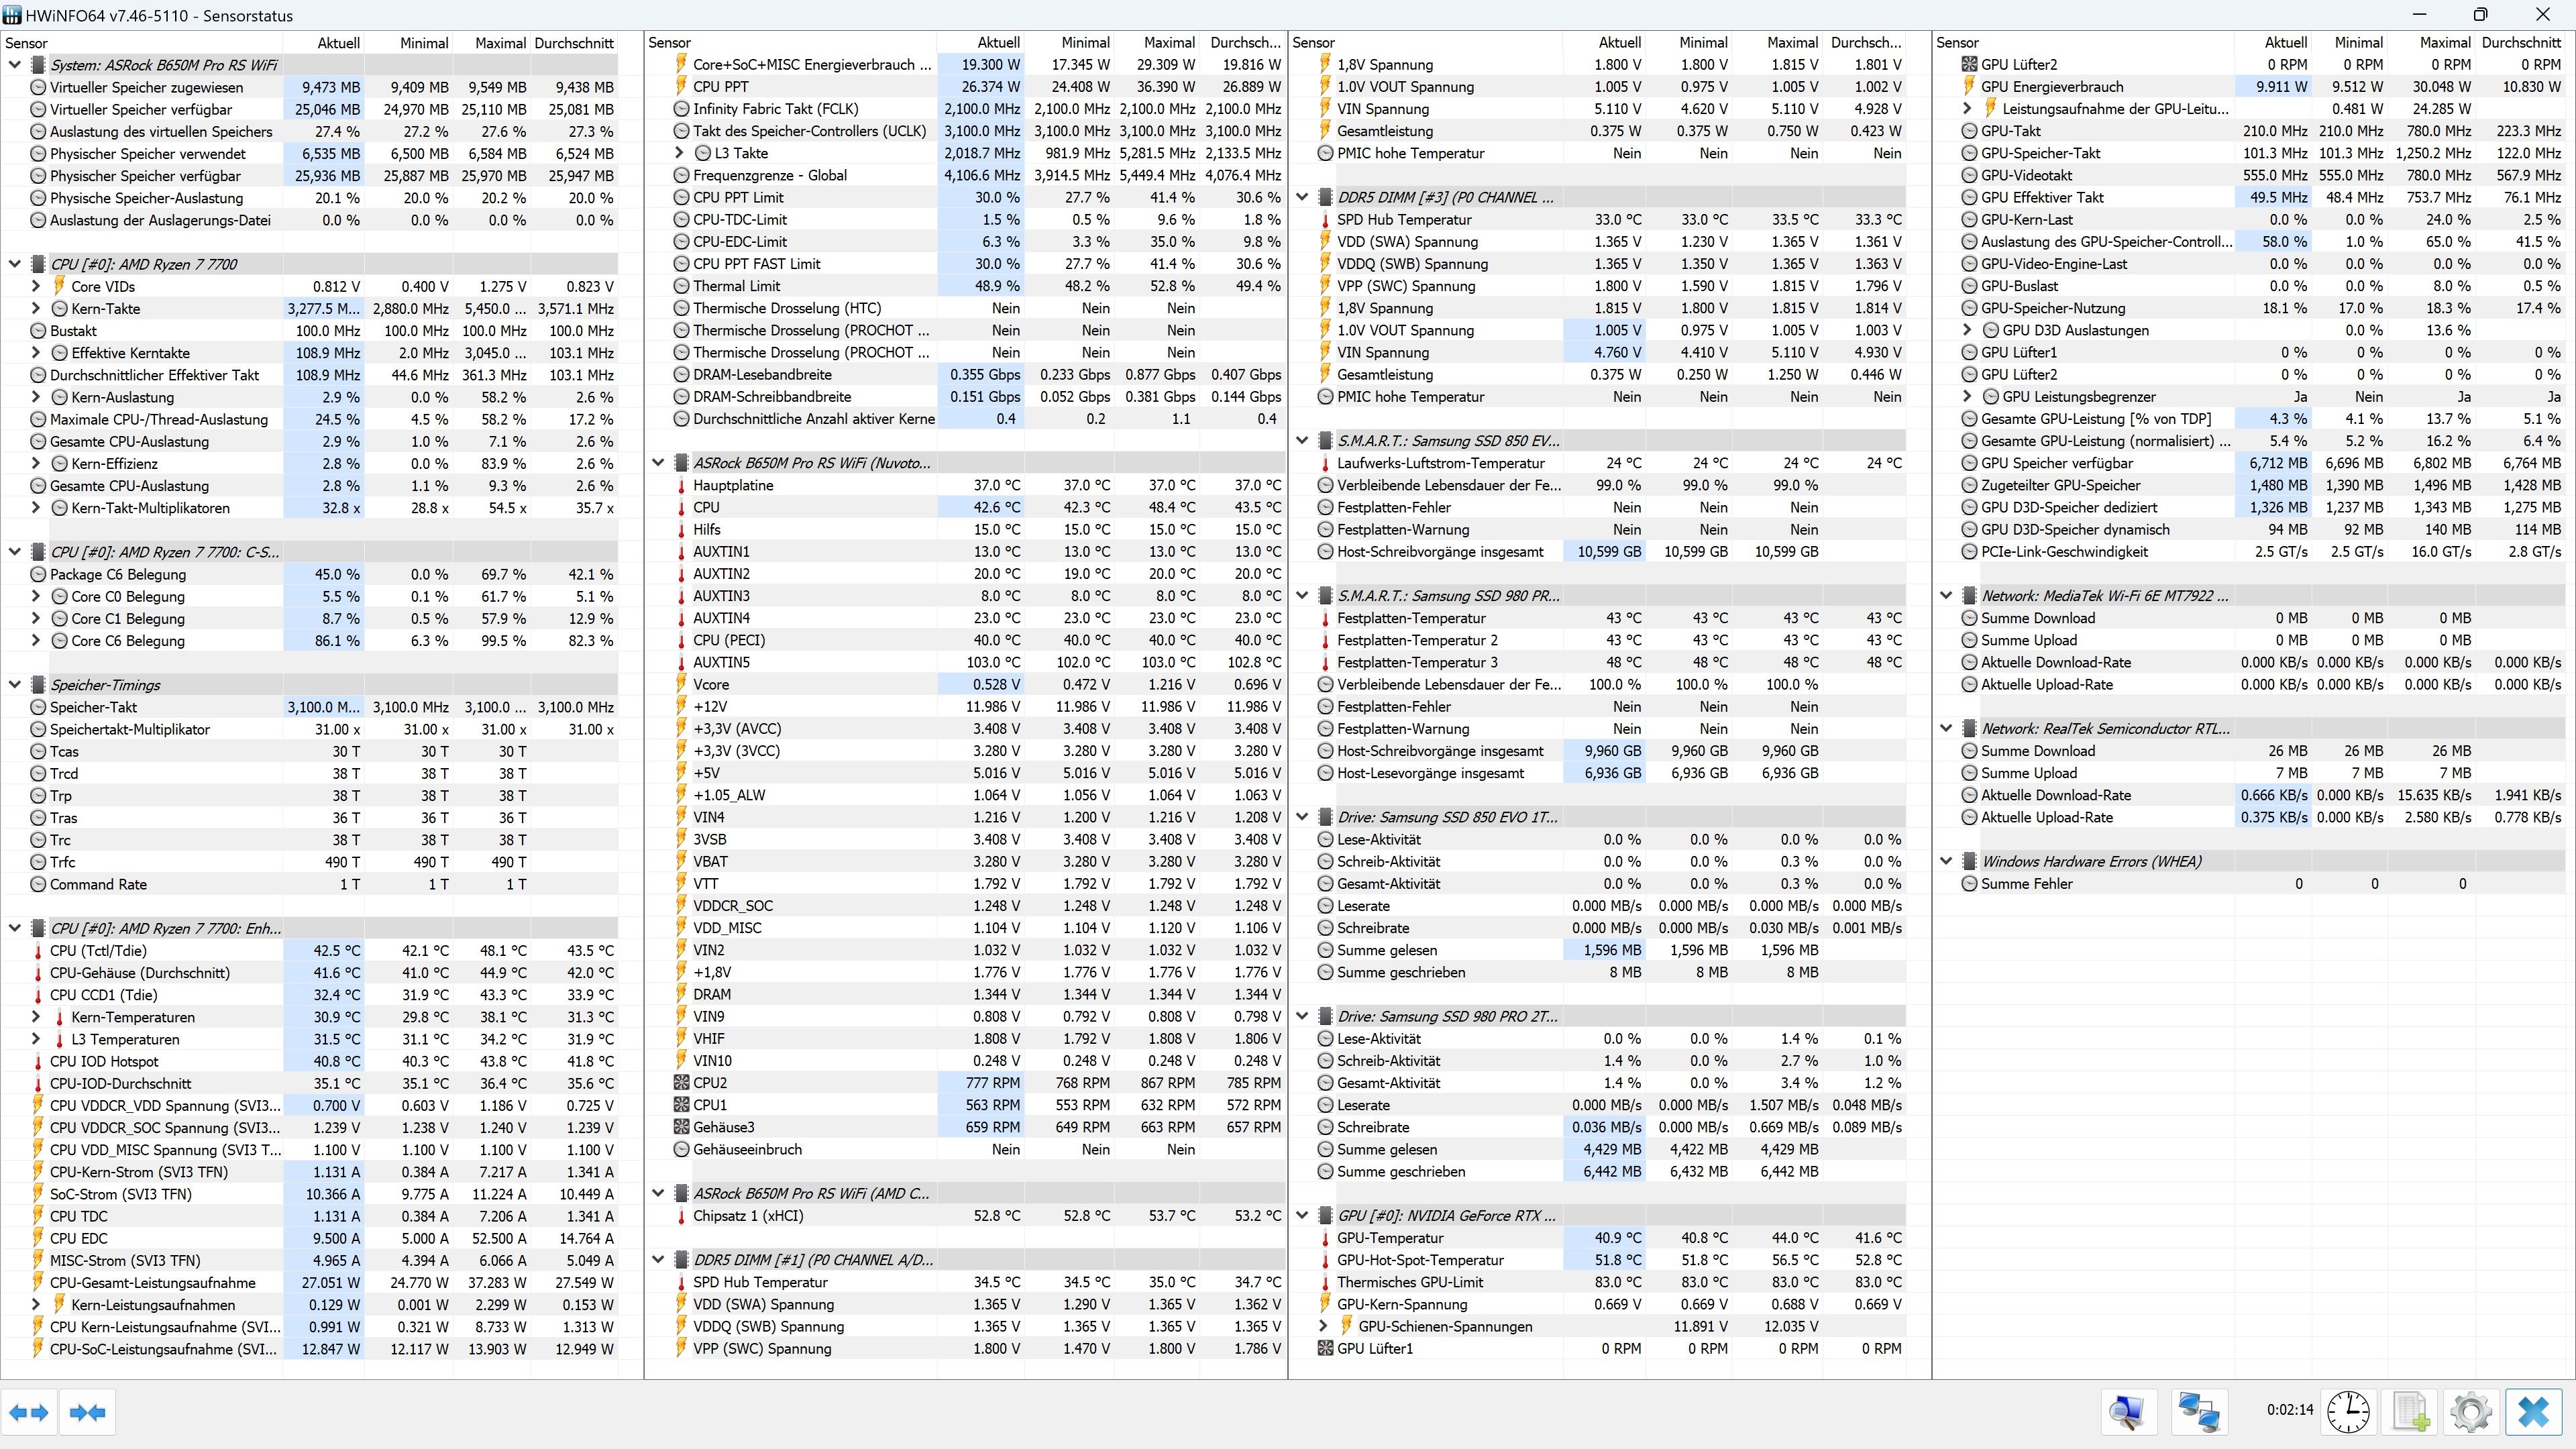Expand the GPU D3D Auslastungen row

pyautogui.click(x=1967, y=330)
